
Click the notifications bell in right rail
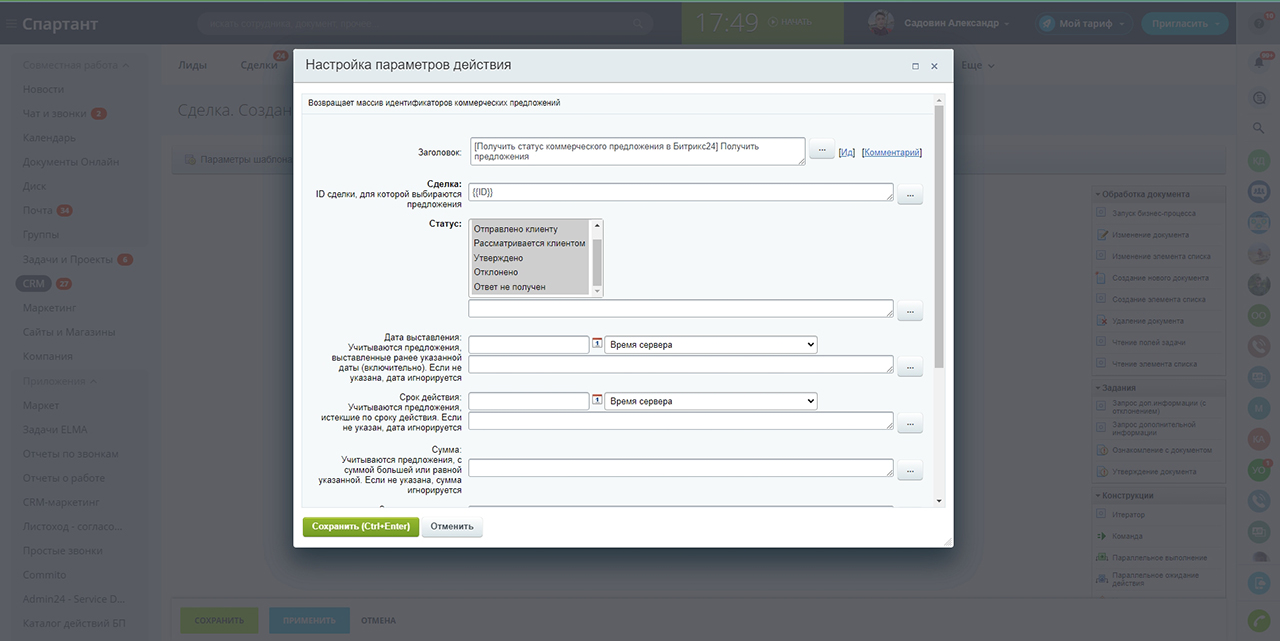[x=1260, y=62]
